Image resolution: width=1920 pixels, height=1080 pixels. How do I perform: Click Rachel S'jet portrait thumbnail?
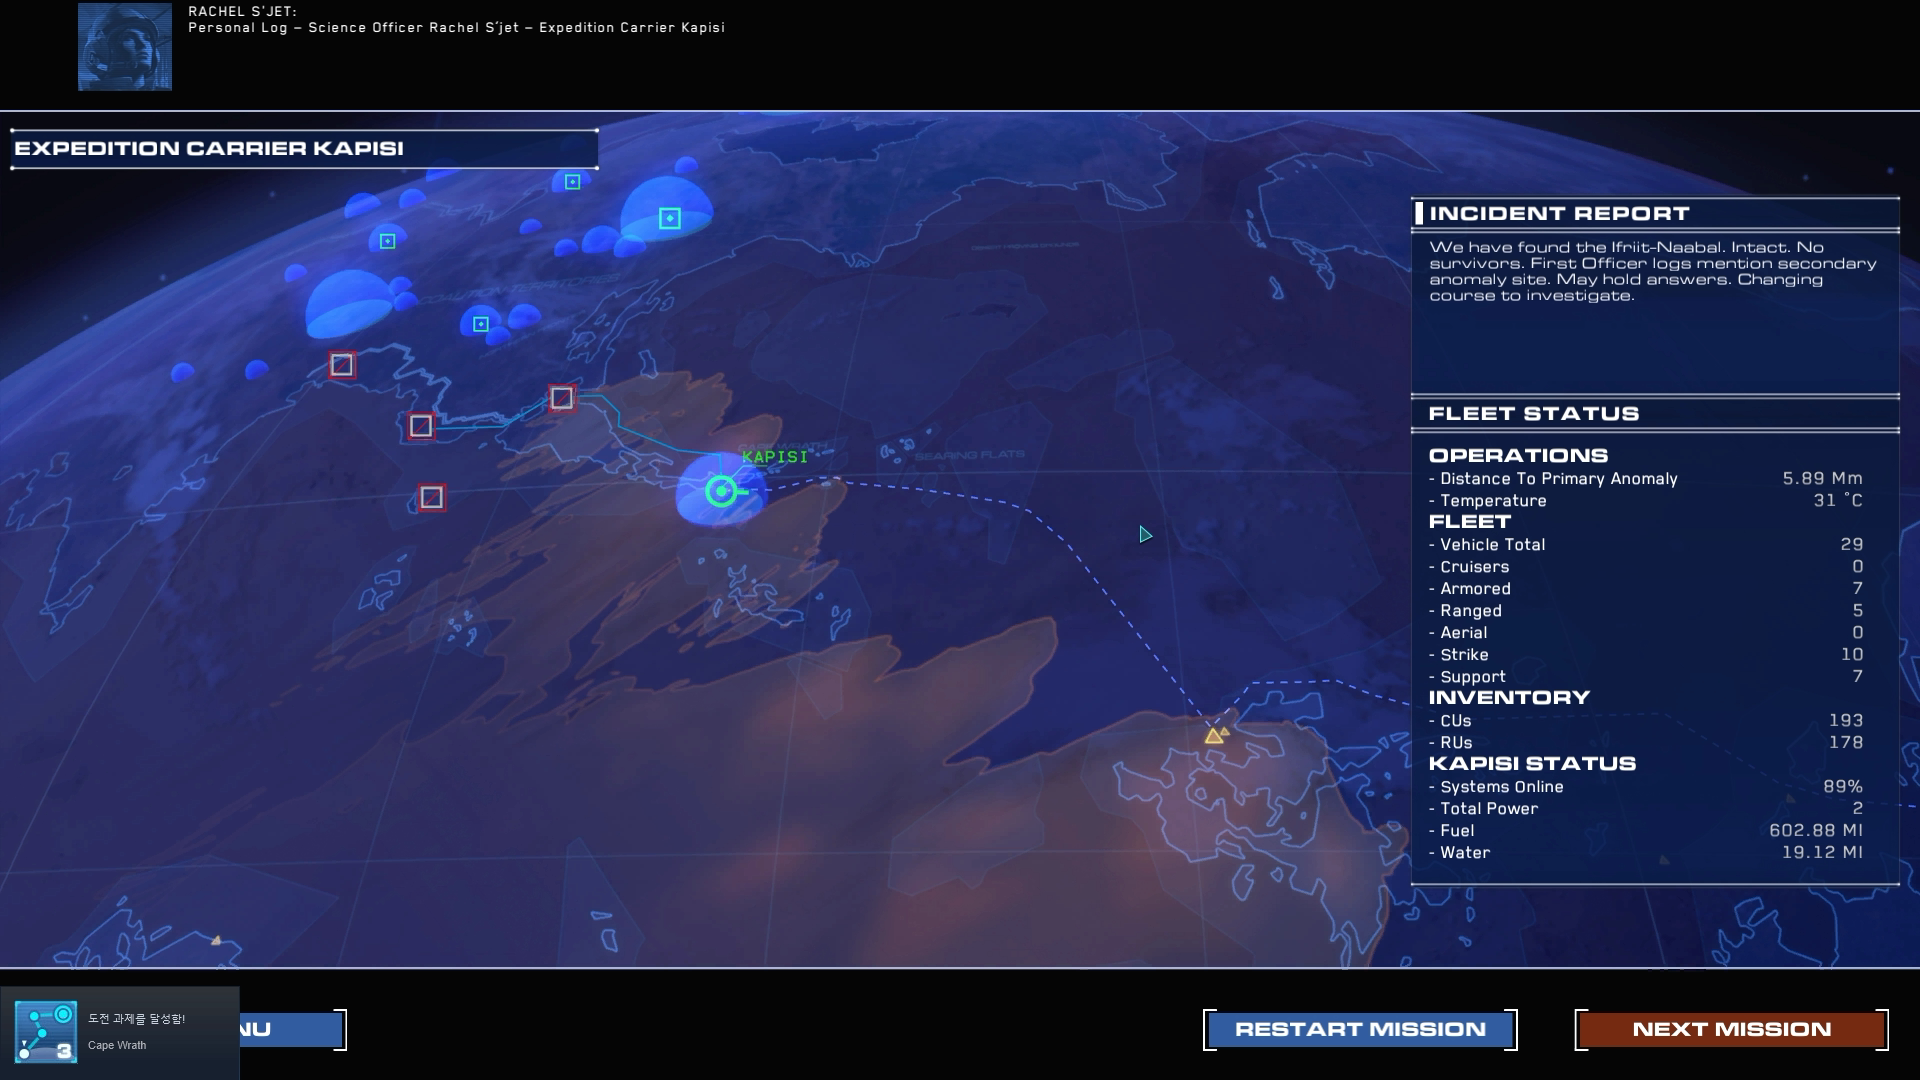[125, 47]
